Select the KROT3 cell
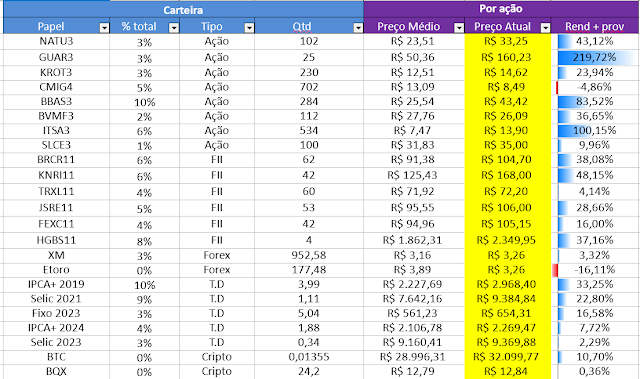The width and height of the screenshot is (640, 379). tap(56, 72)
